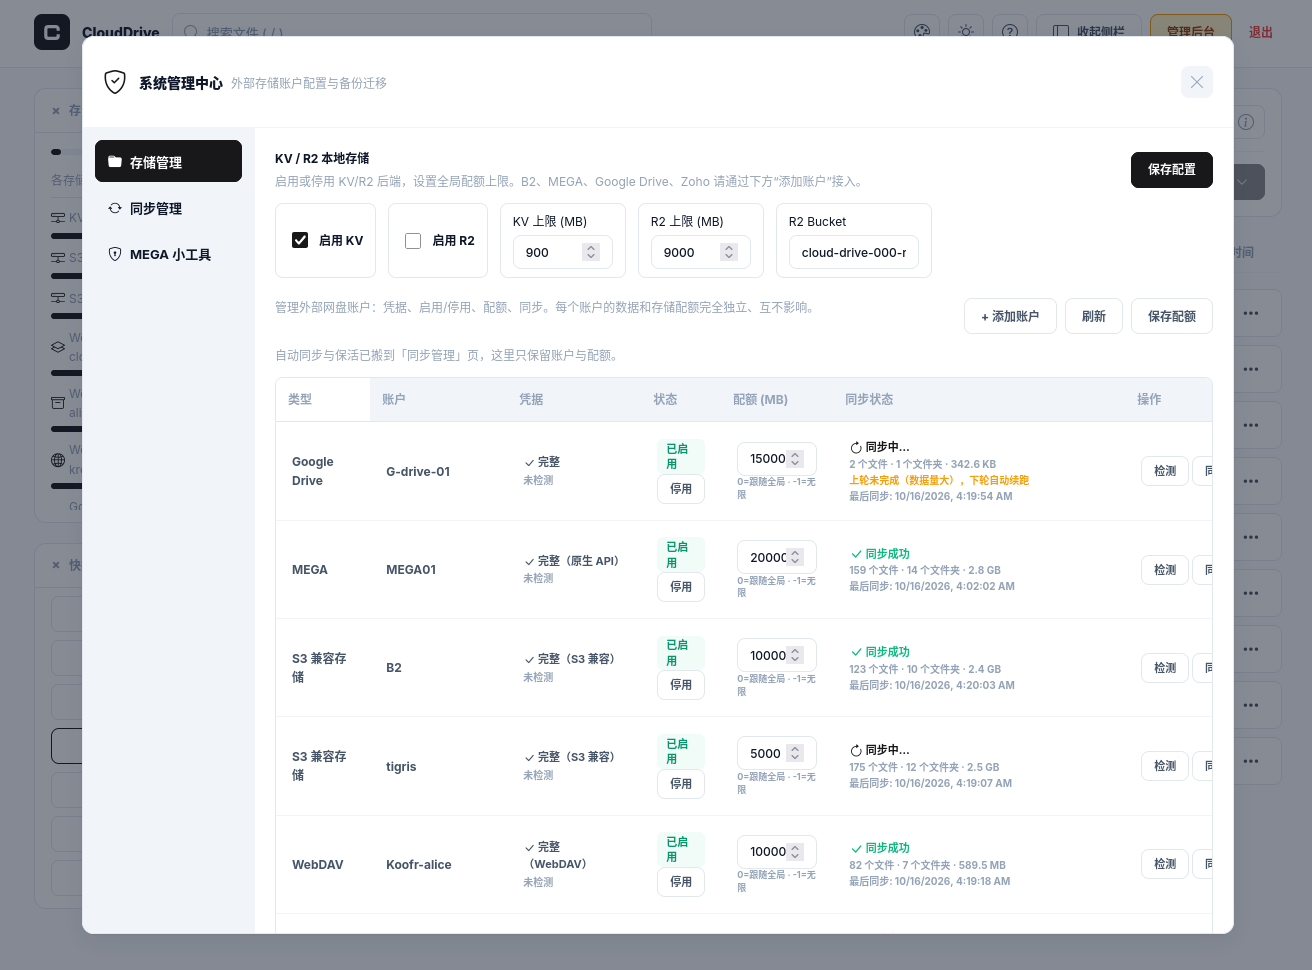Click the + 添加账户 button
This screenshot has width=1312, height=970.
click(x=1010, y=316)
